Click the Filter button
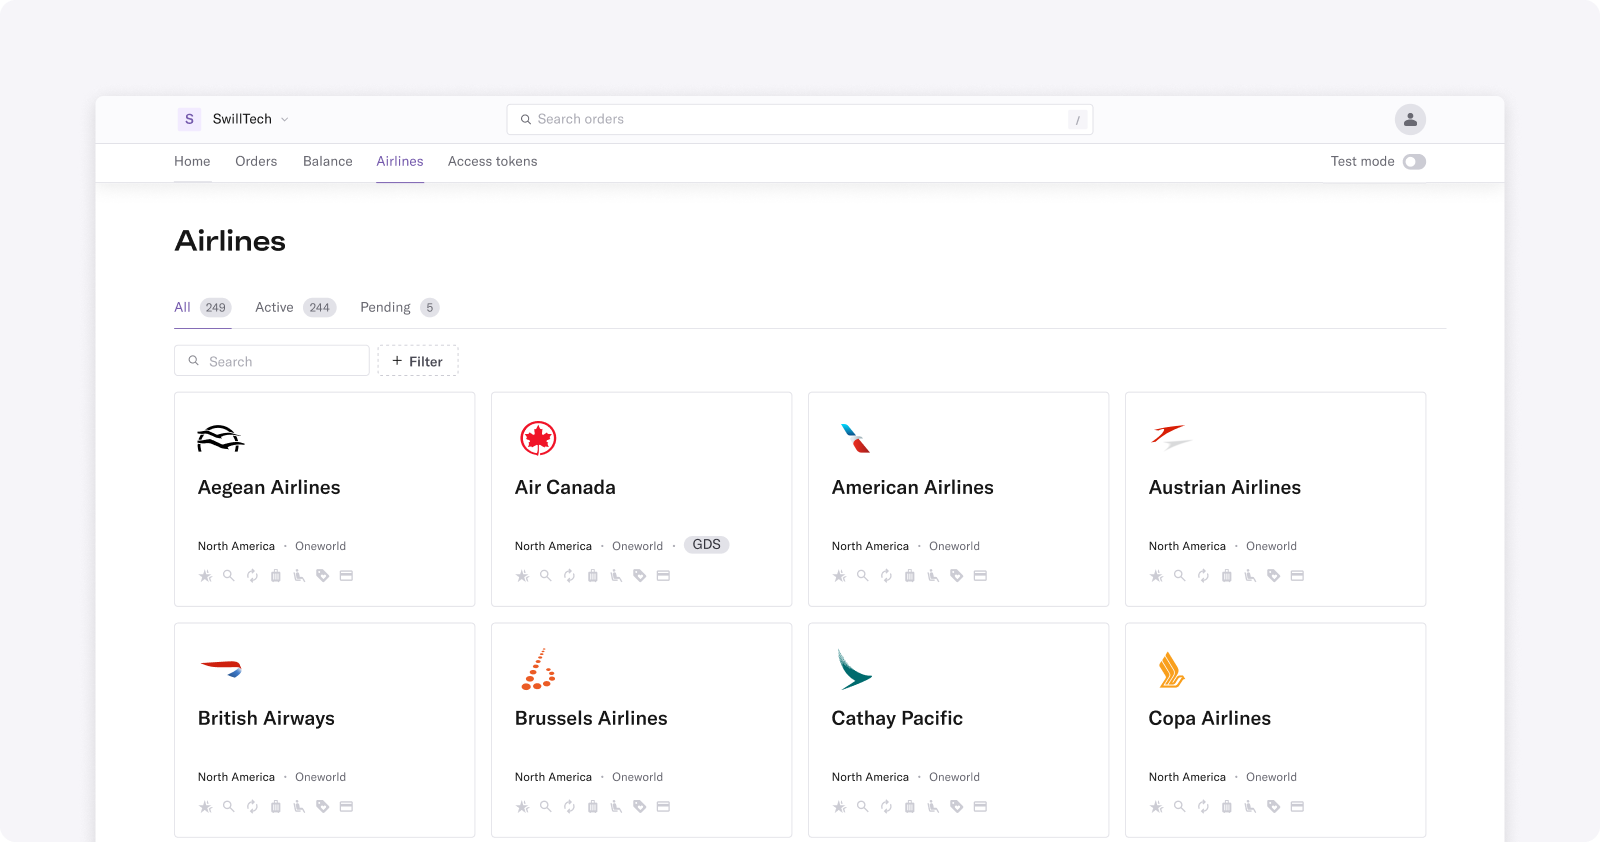Screen dimensions: 1600x842 tap(418, 361)
